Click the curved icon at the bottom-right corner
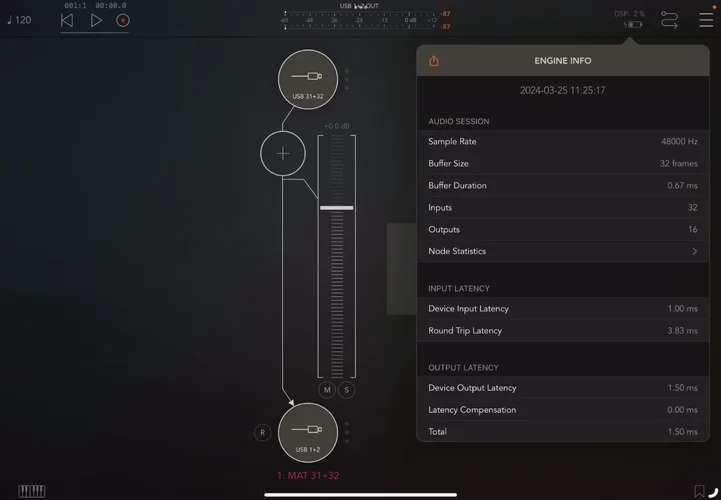721x500 pixels. click(x=714, y=492)
